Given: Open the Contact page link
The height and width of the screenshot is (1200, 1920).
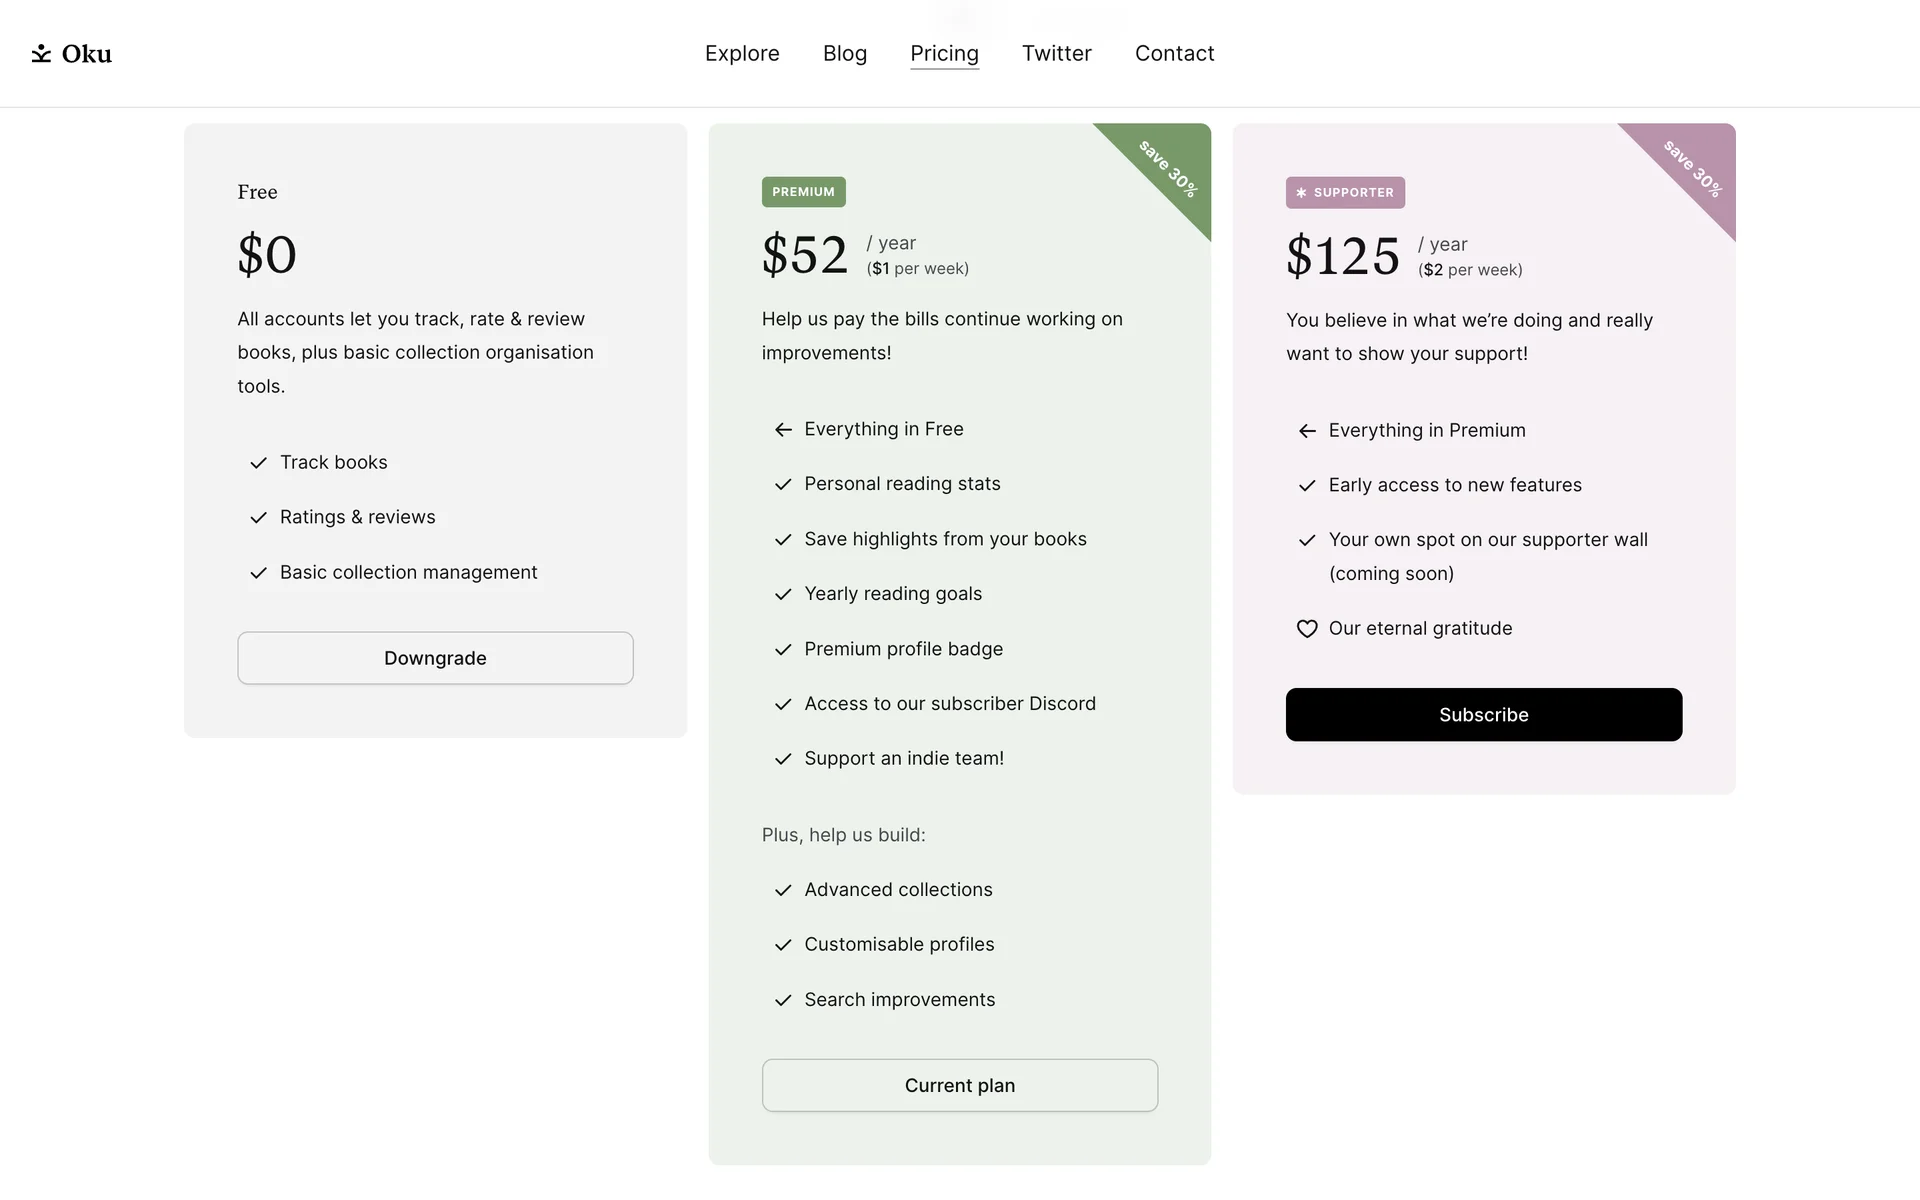Looking at the screenshot, I should click(x=1174, y=54).
